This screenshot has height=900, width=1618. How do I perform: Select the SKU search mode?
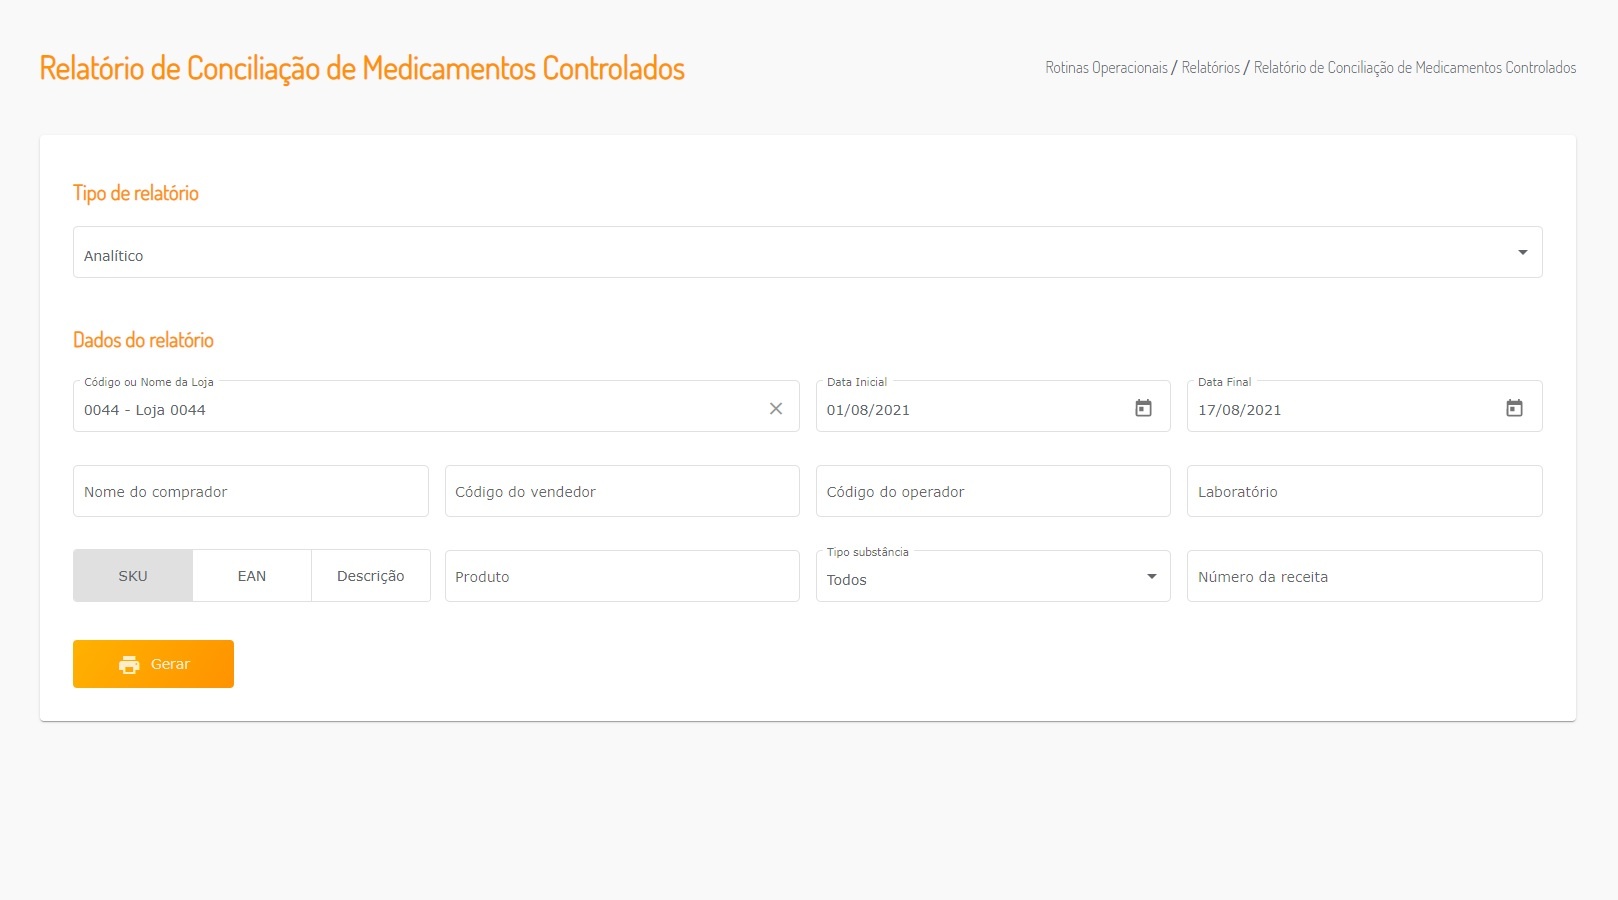pos(133,576)
